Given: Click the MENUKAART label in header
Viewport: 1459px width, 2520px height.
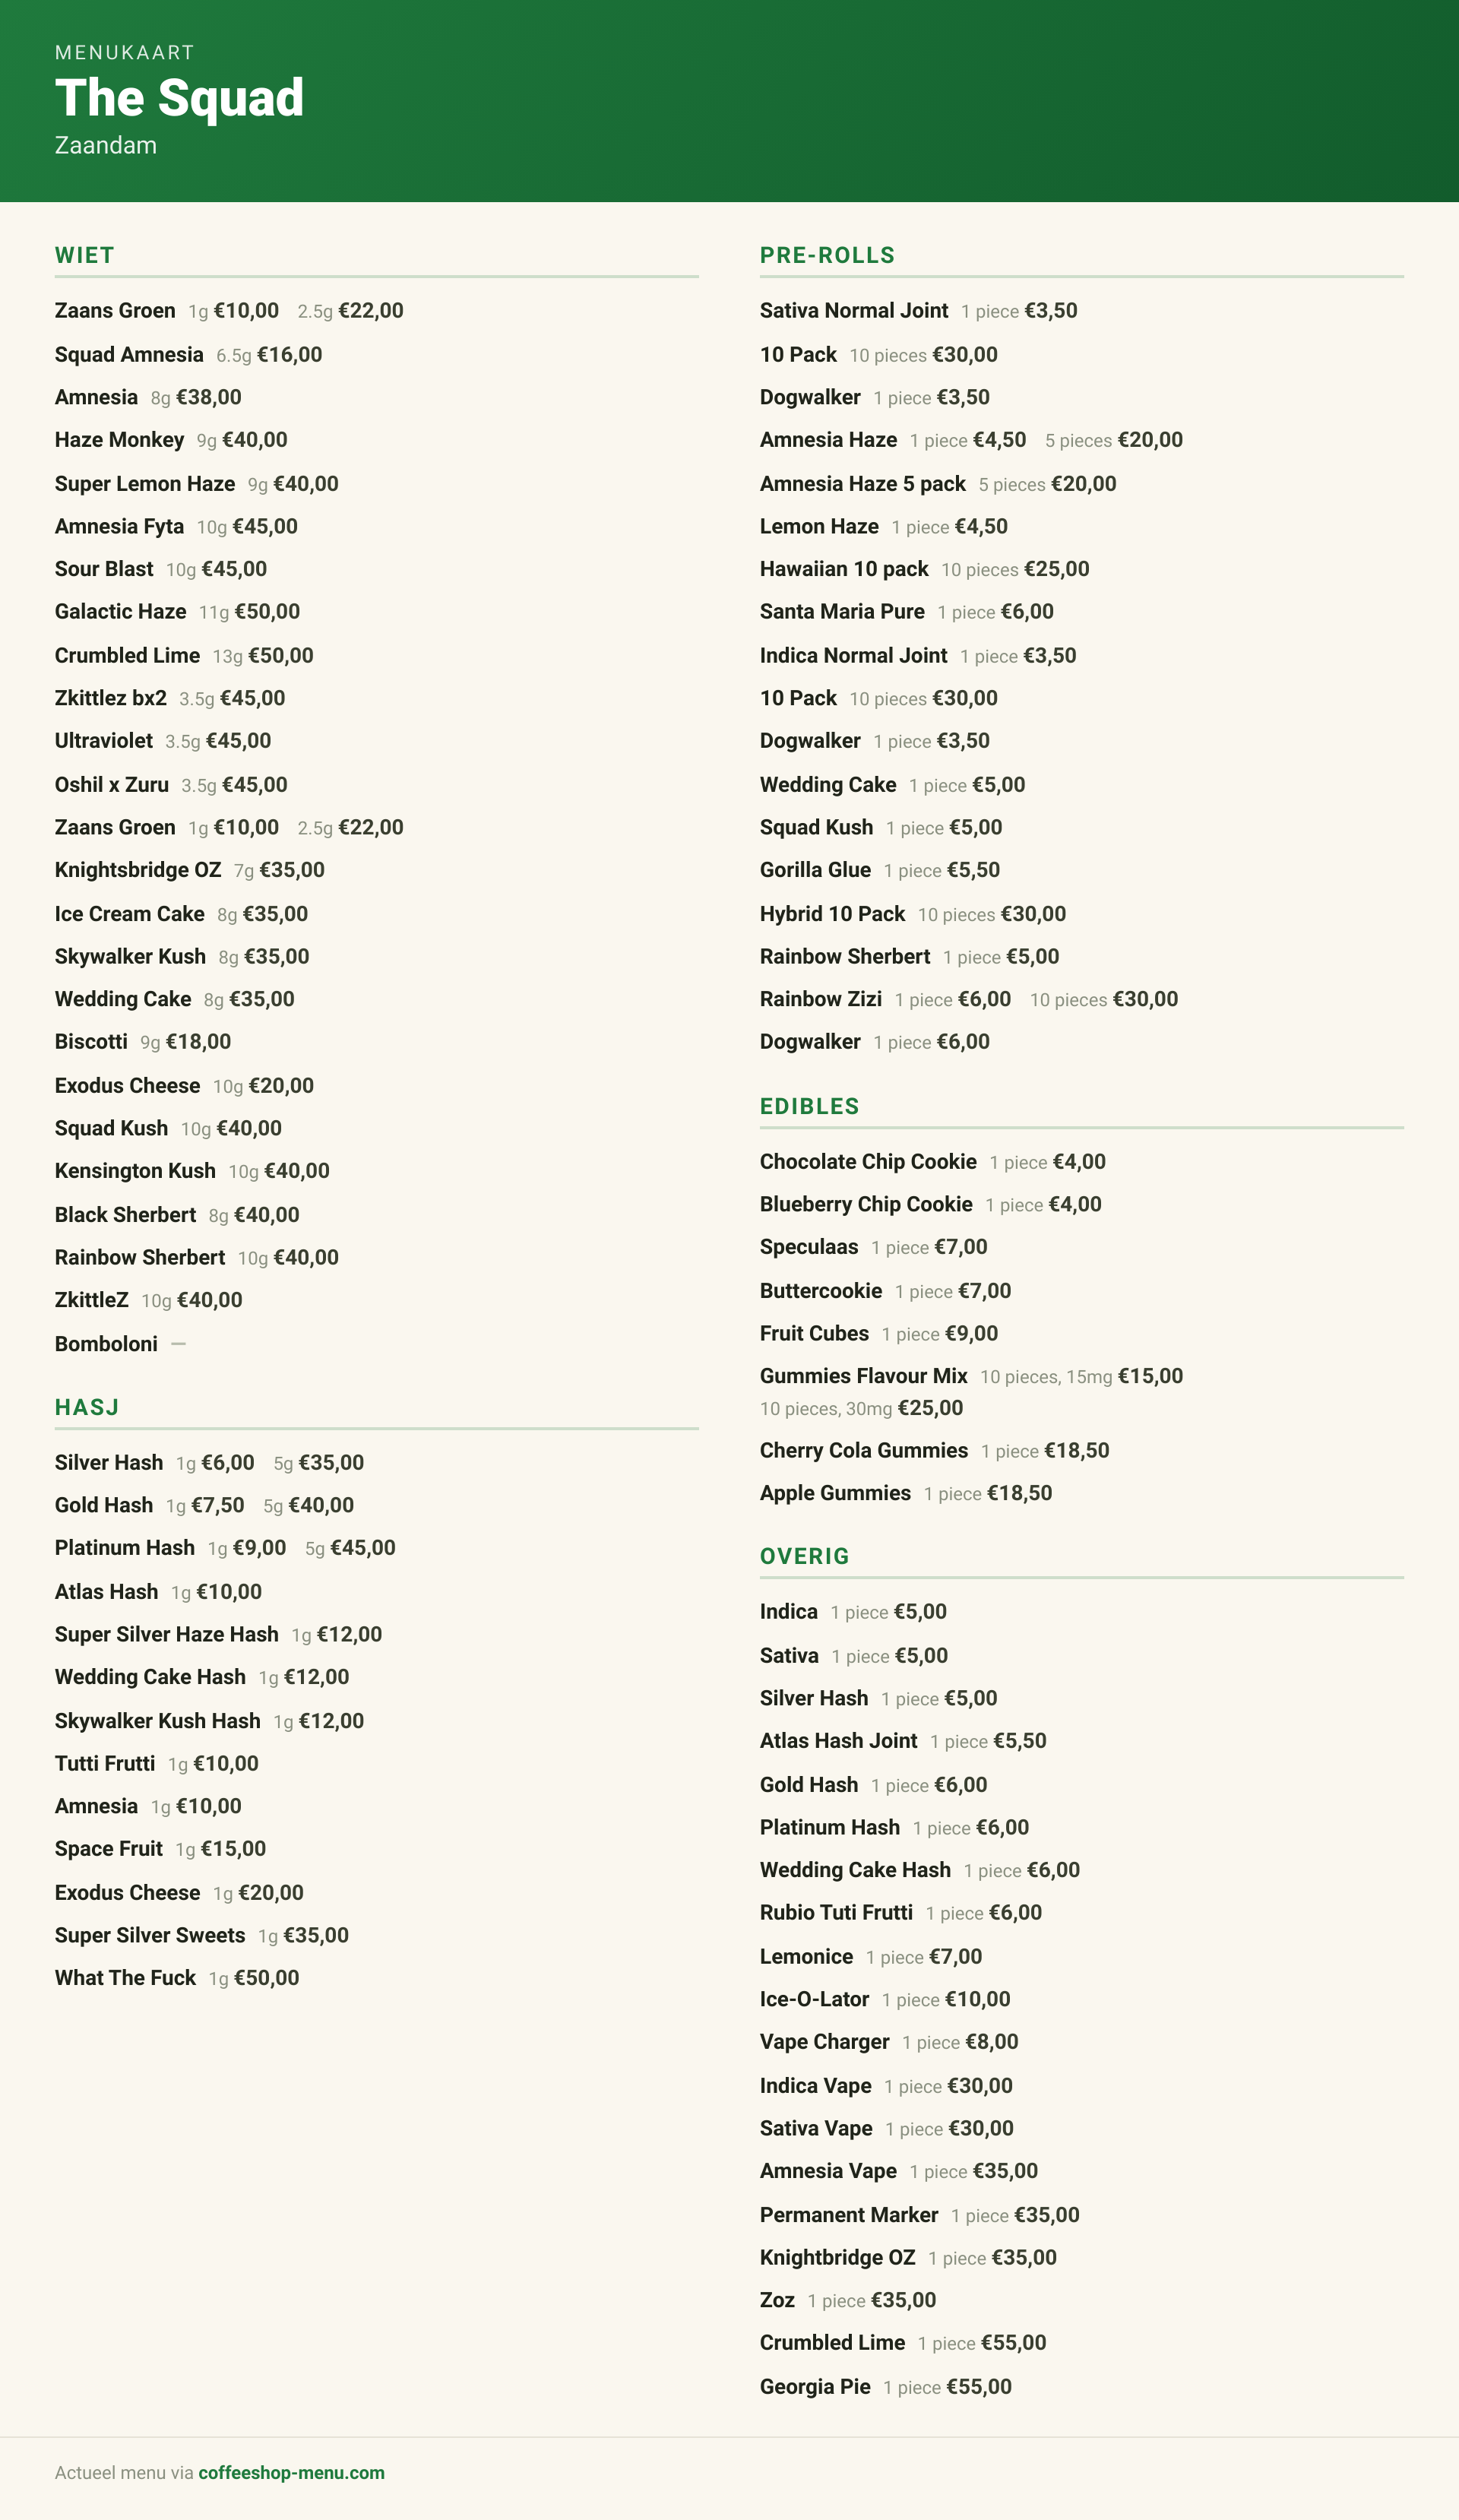Looking at the screenshot, I should [x=125, y=52].
